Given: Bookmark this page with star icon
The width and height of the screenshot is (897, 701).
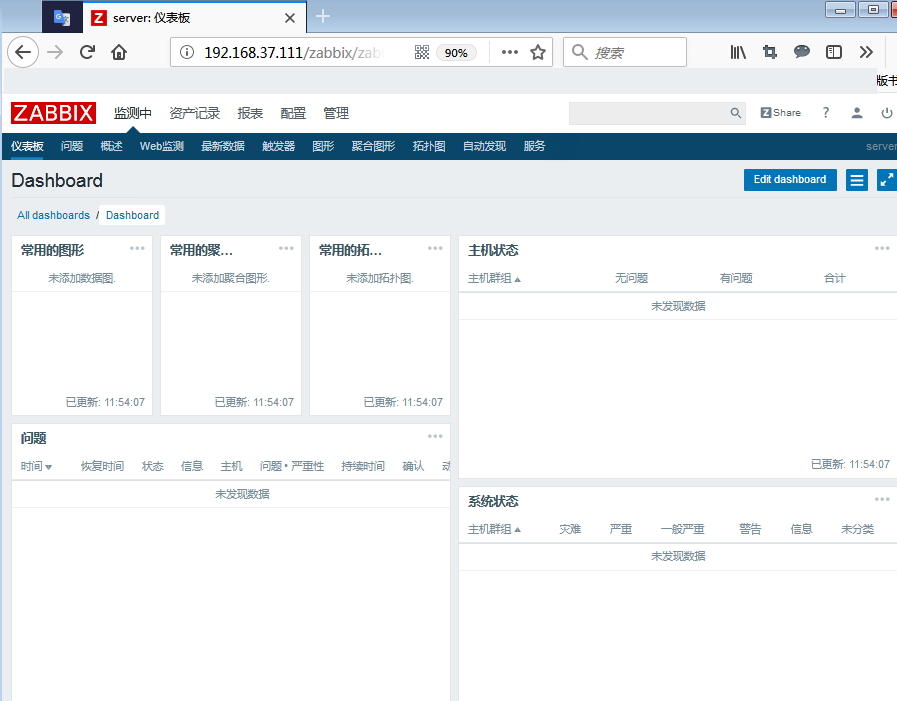Looking at the screenshot, I should coord(538,52).
